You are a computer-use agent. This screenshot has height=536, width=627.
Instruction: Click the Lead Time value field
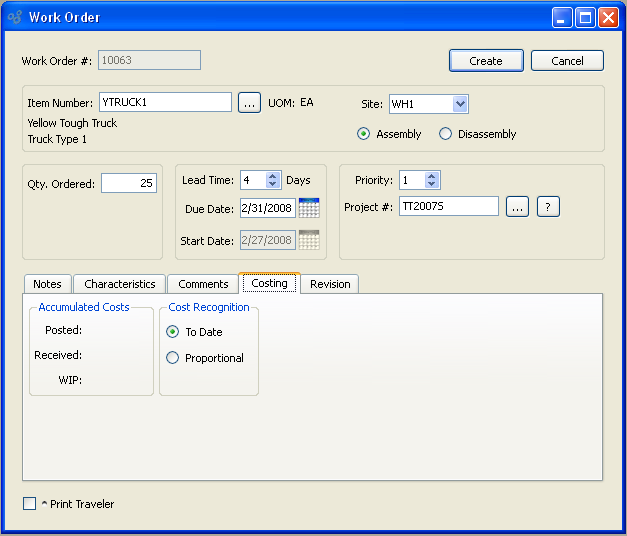253,180
